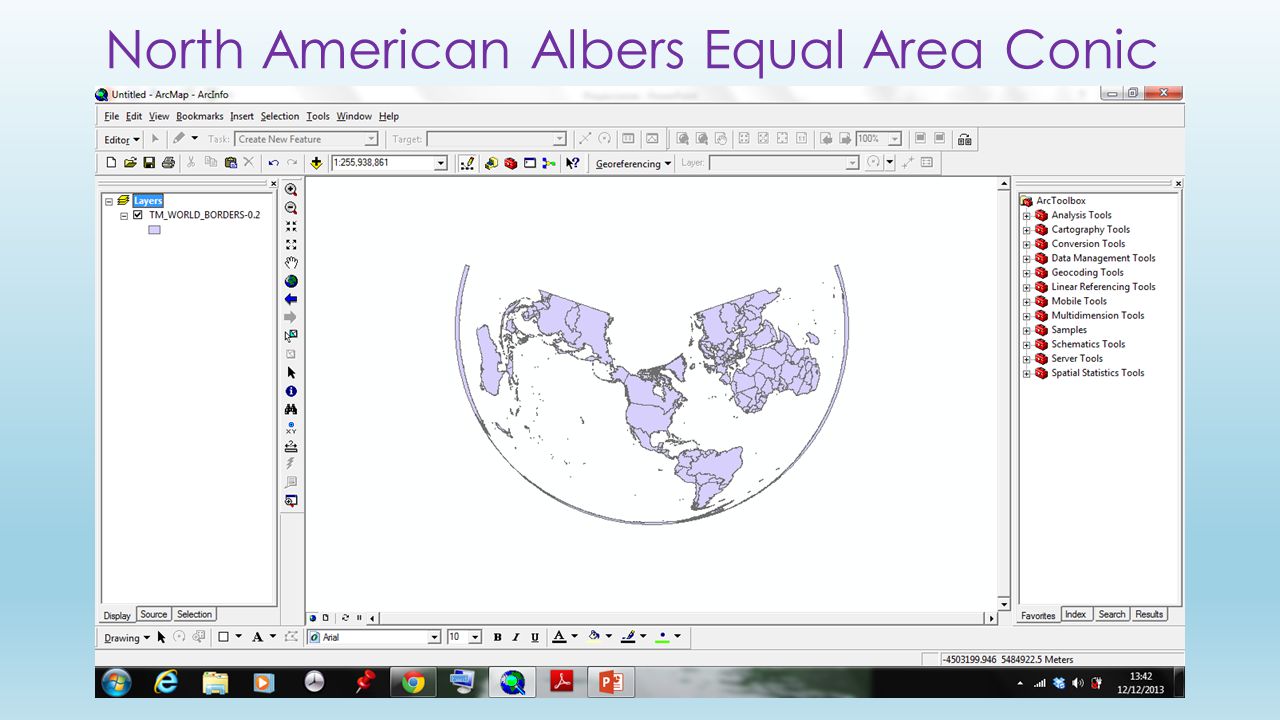This screenshot has width=1280, height=720.
Task: Create a new map document
Action: point(112,163)
